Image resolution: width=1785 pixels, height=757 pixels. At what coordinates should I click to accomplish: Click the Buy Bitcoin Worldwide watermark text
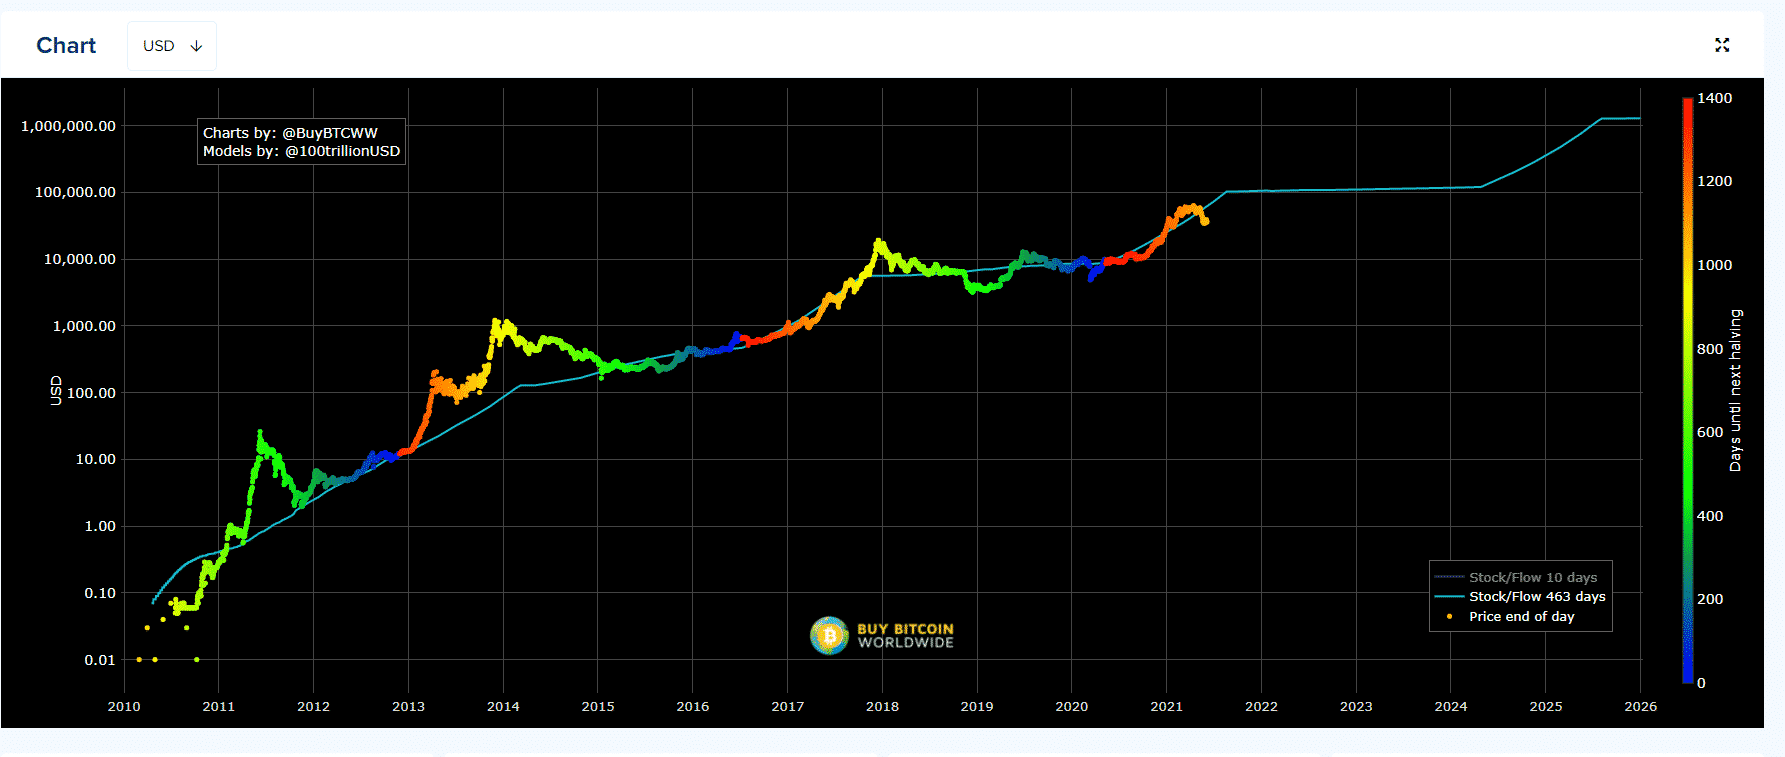pyautogui.click(x=905, y=636)
